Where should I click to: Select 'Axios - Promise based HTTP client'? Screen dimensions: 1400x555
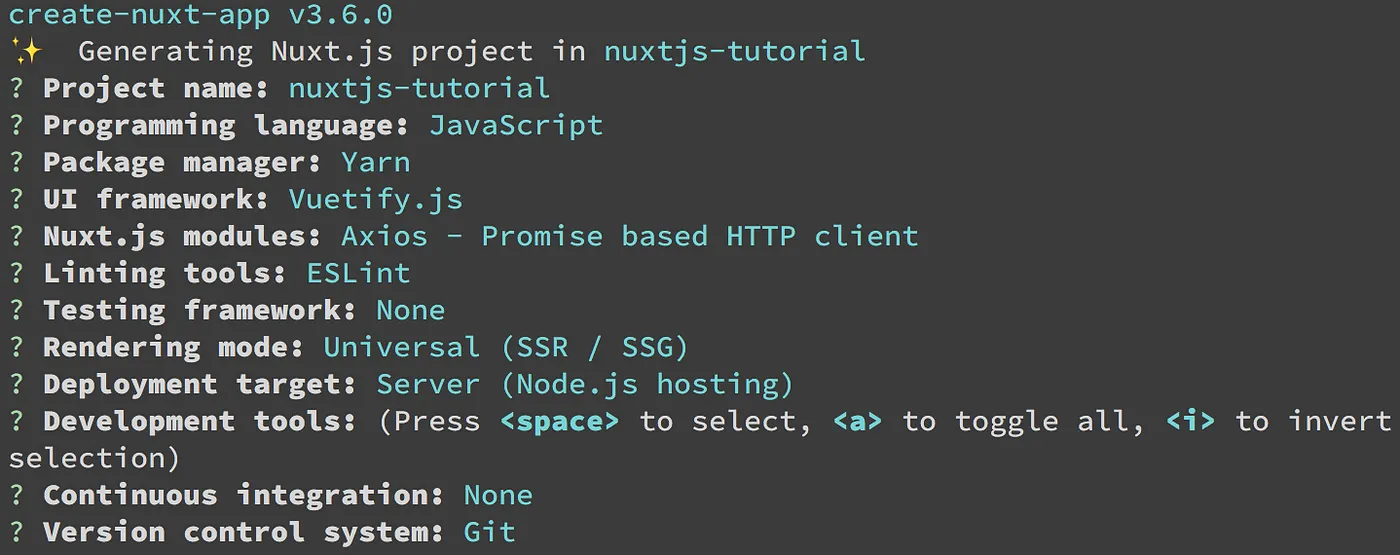[x=630, y=236]
